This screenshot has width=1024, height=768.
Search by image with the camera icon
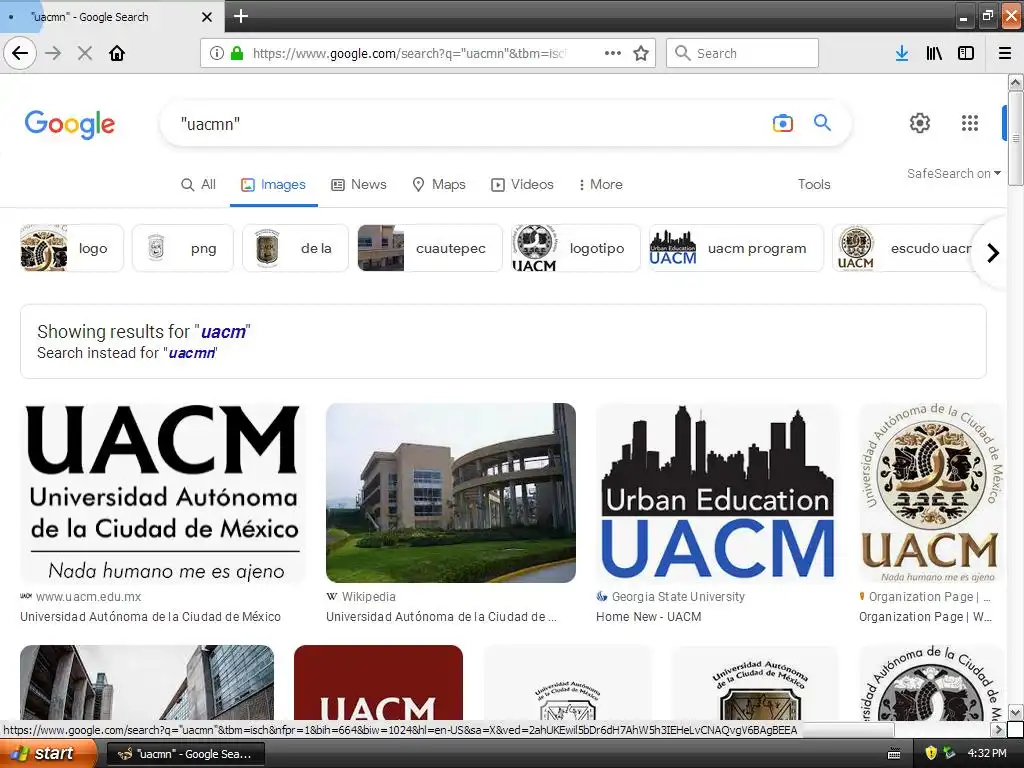point(782,123)
